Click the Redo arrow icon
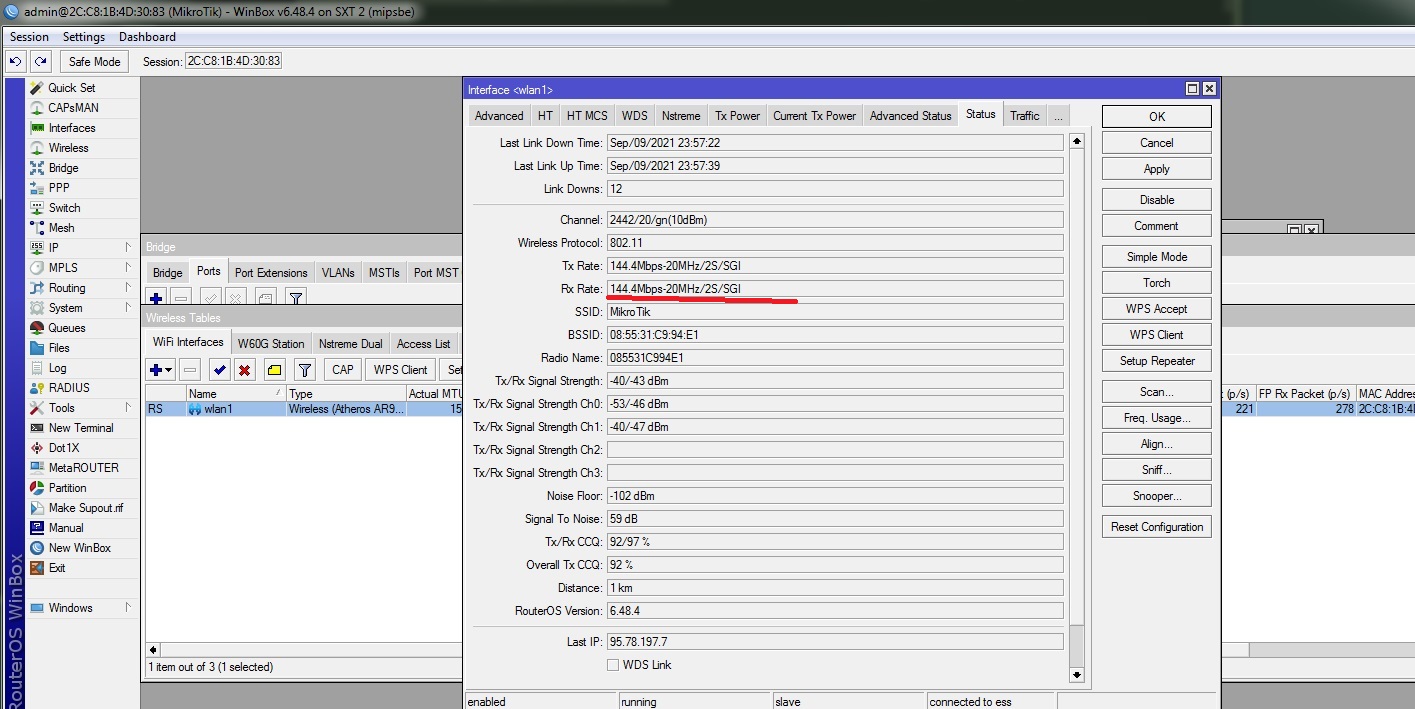The width and height of the screenshot is (1415, 709). click(39, 61)
